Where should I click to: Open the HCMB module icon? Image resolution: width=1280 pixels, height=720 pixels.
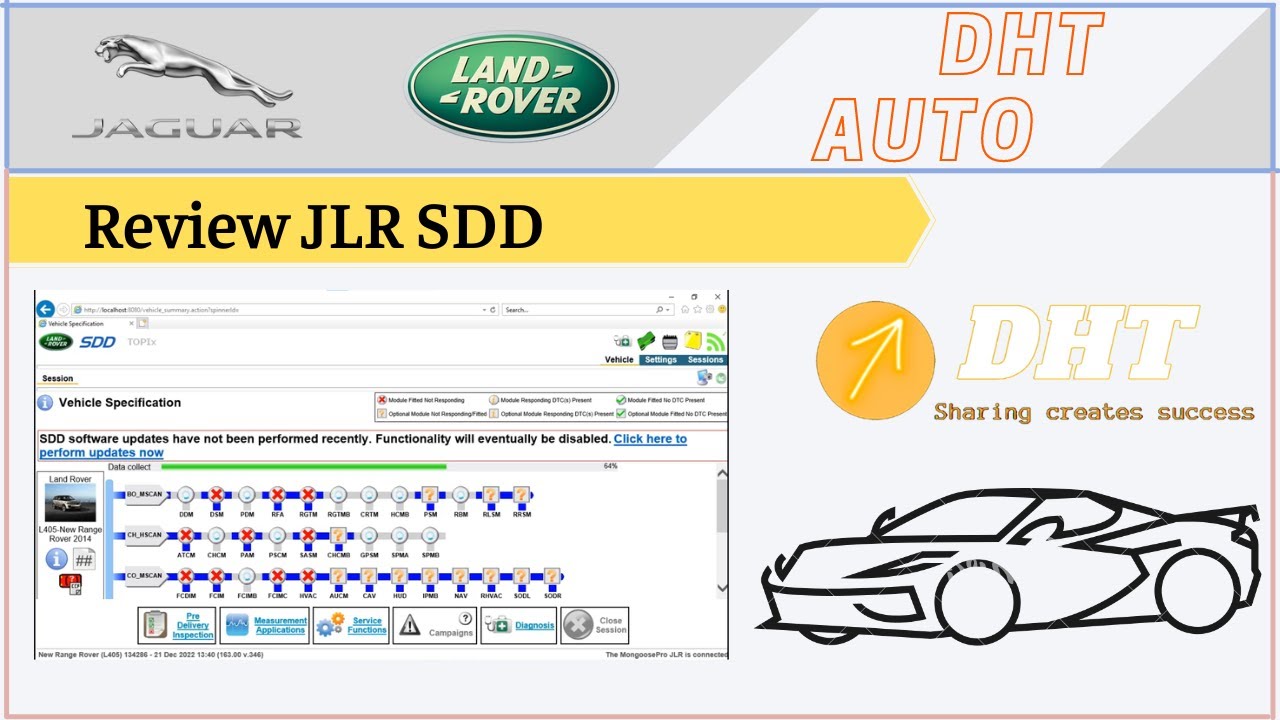[400, 494]
